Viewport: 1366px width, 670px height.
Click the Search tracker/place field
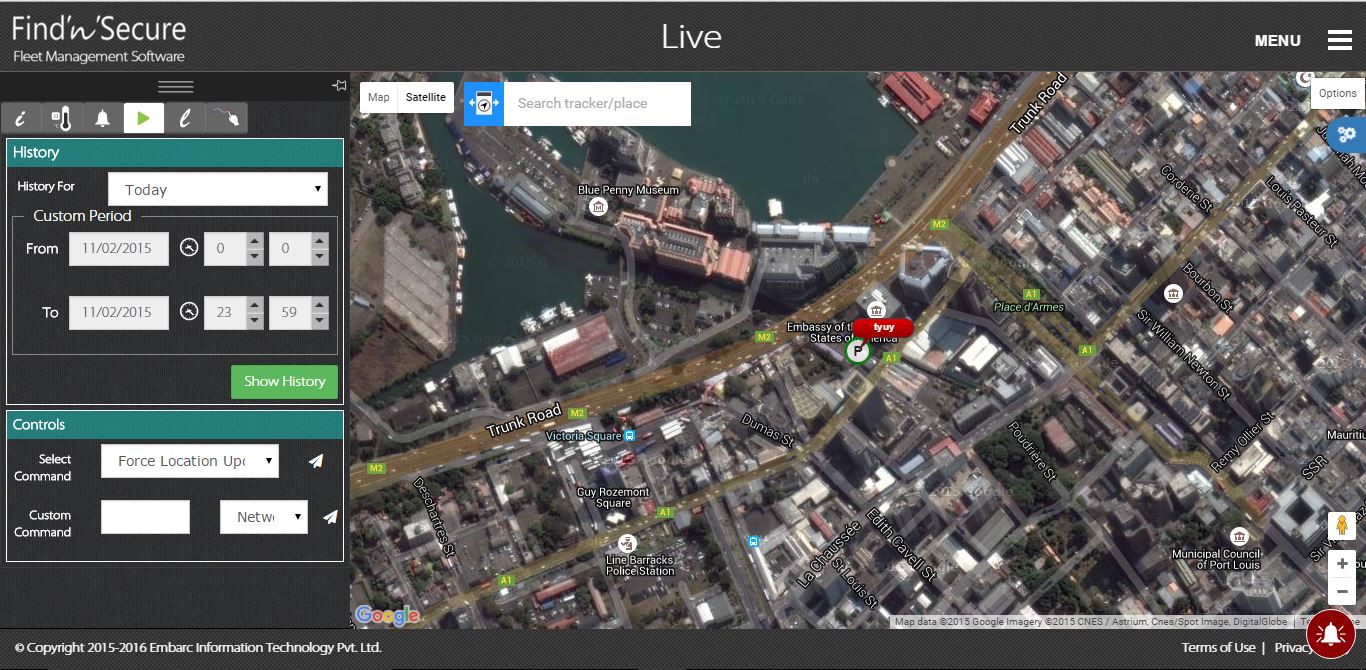tap(597, 103)
